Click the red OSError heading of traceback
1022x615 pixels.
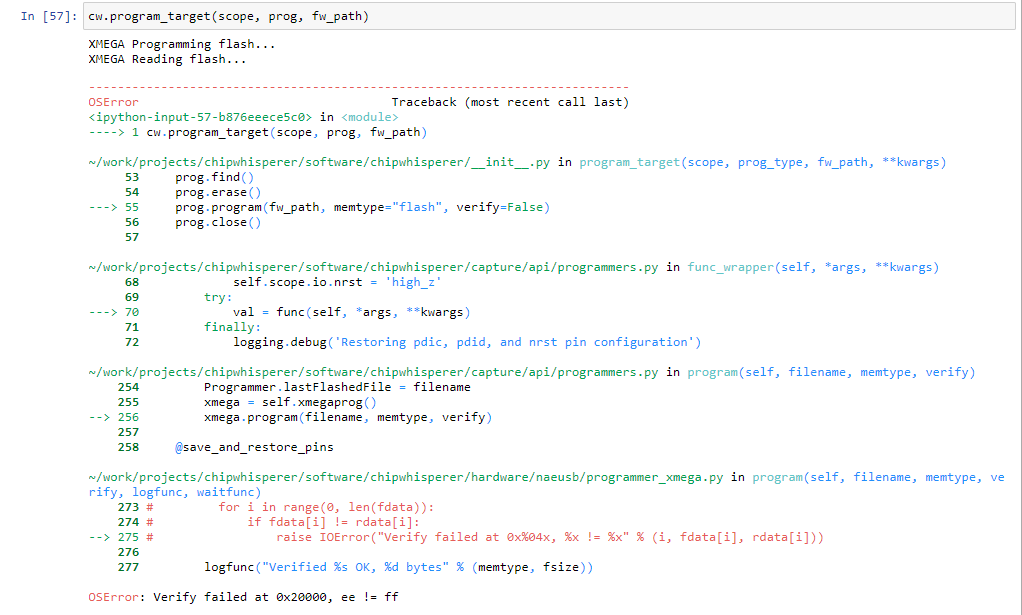point(113,102)
